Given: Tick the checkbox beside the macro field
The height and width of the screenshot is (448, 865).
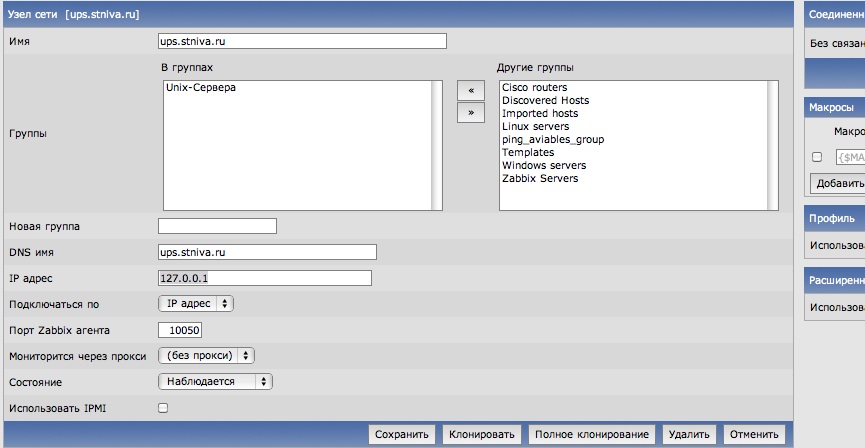Looking at the screenshot, I should pyautogui.click(x=817, y=157).
